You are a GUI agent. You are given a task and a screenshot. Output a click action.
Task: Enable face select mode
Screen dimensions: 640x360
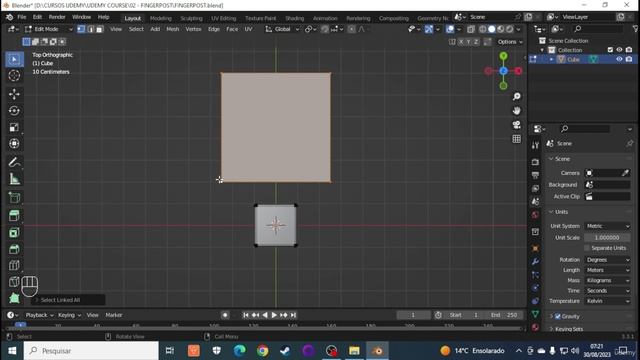(99, 29)
